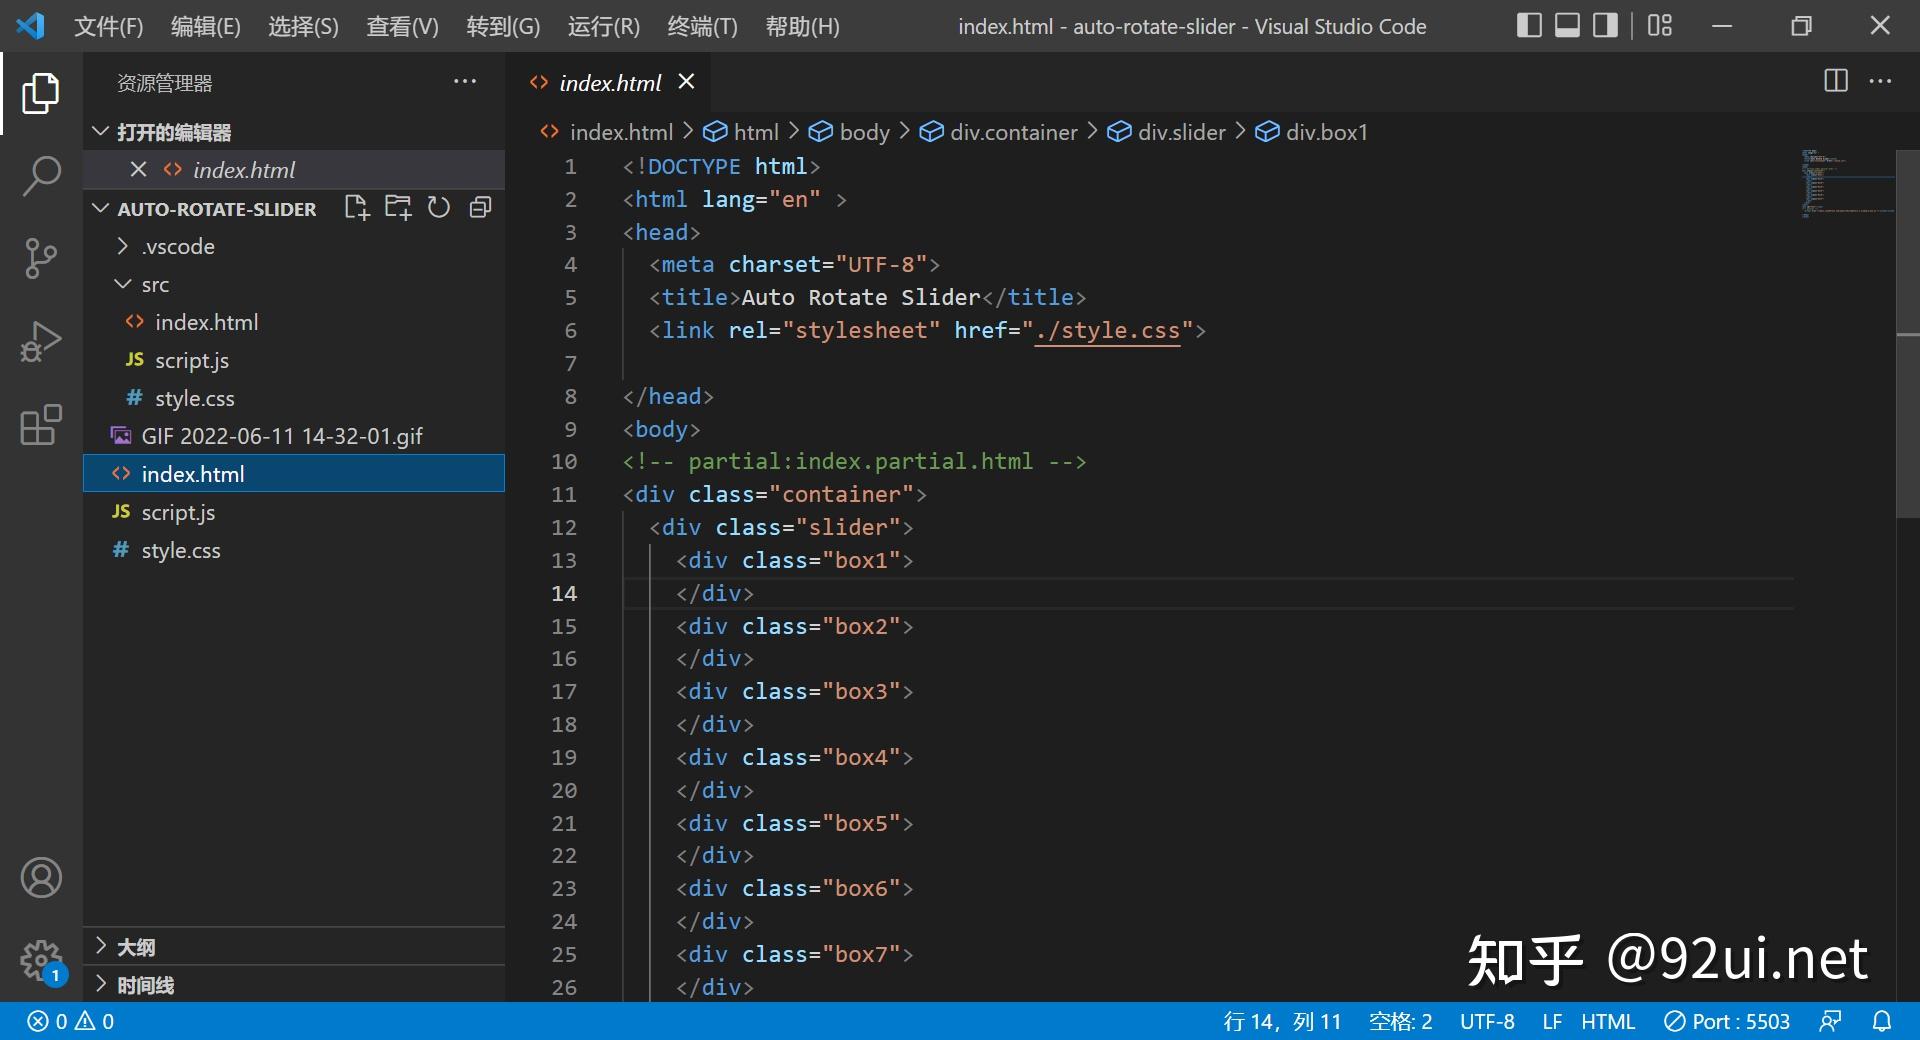Open the Source Control view
Viewport: 1920px width, 1040px height.
(x=40, y=258)
